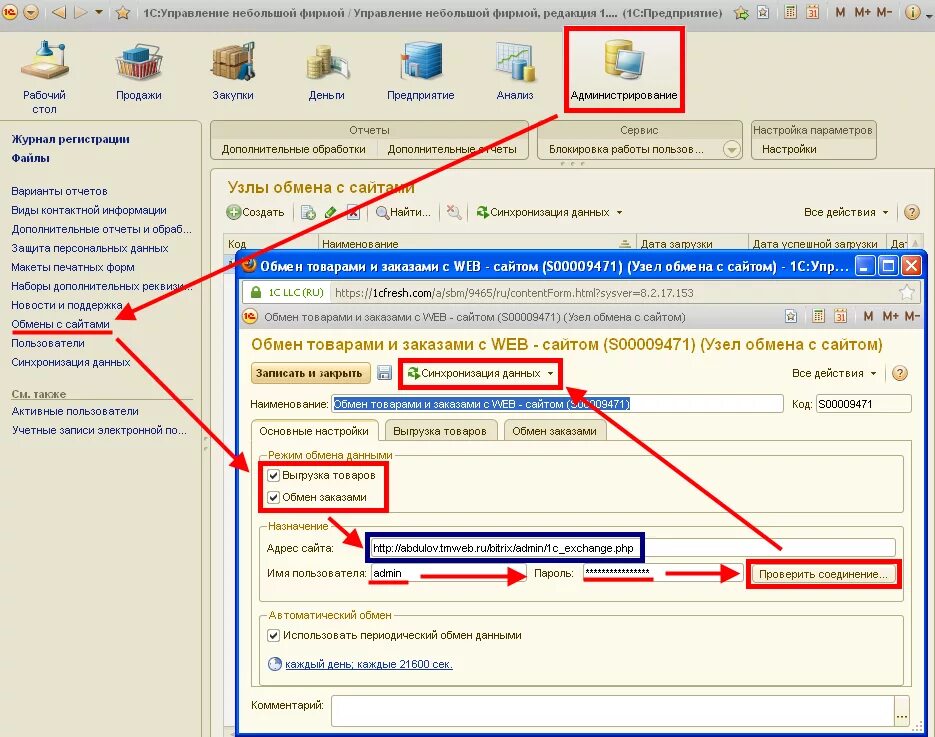Open the Рабочий стол section
The height and width of the screenshot is (737, 935).
click(45, 76)
